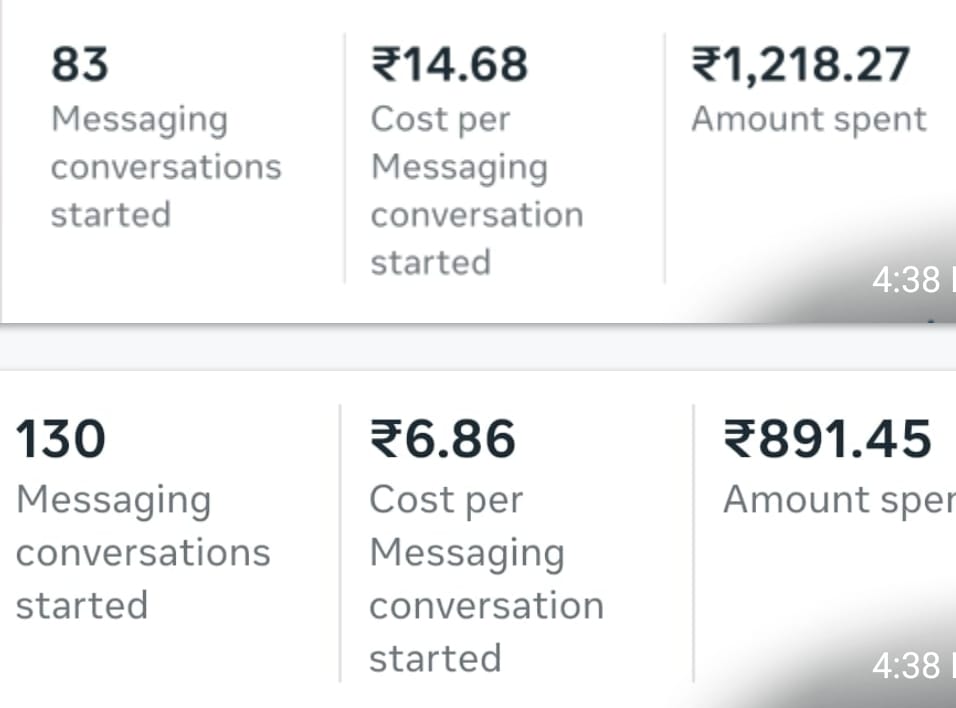This screenshot has width=956, height=708.
Task: Click the divider between ₹14.68 and ₹1,218.27
Action: point(664,158)
